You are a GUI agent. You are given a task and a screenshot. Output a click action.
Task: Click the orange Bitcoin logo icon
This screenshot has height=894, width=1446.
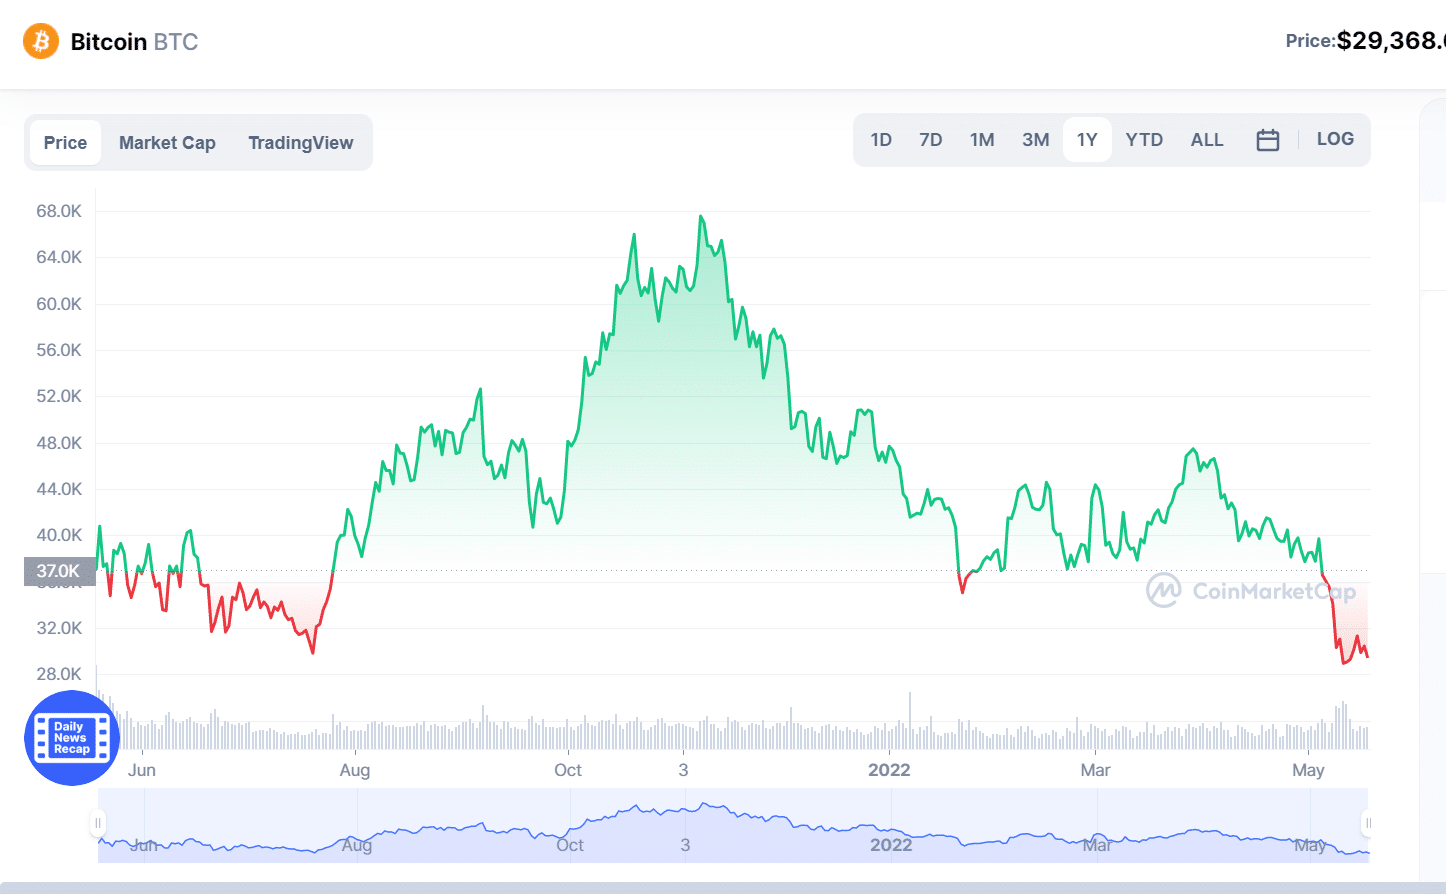[x=41, y=41]
